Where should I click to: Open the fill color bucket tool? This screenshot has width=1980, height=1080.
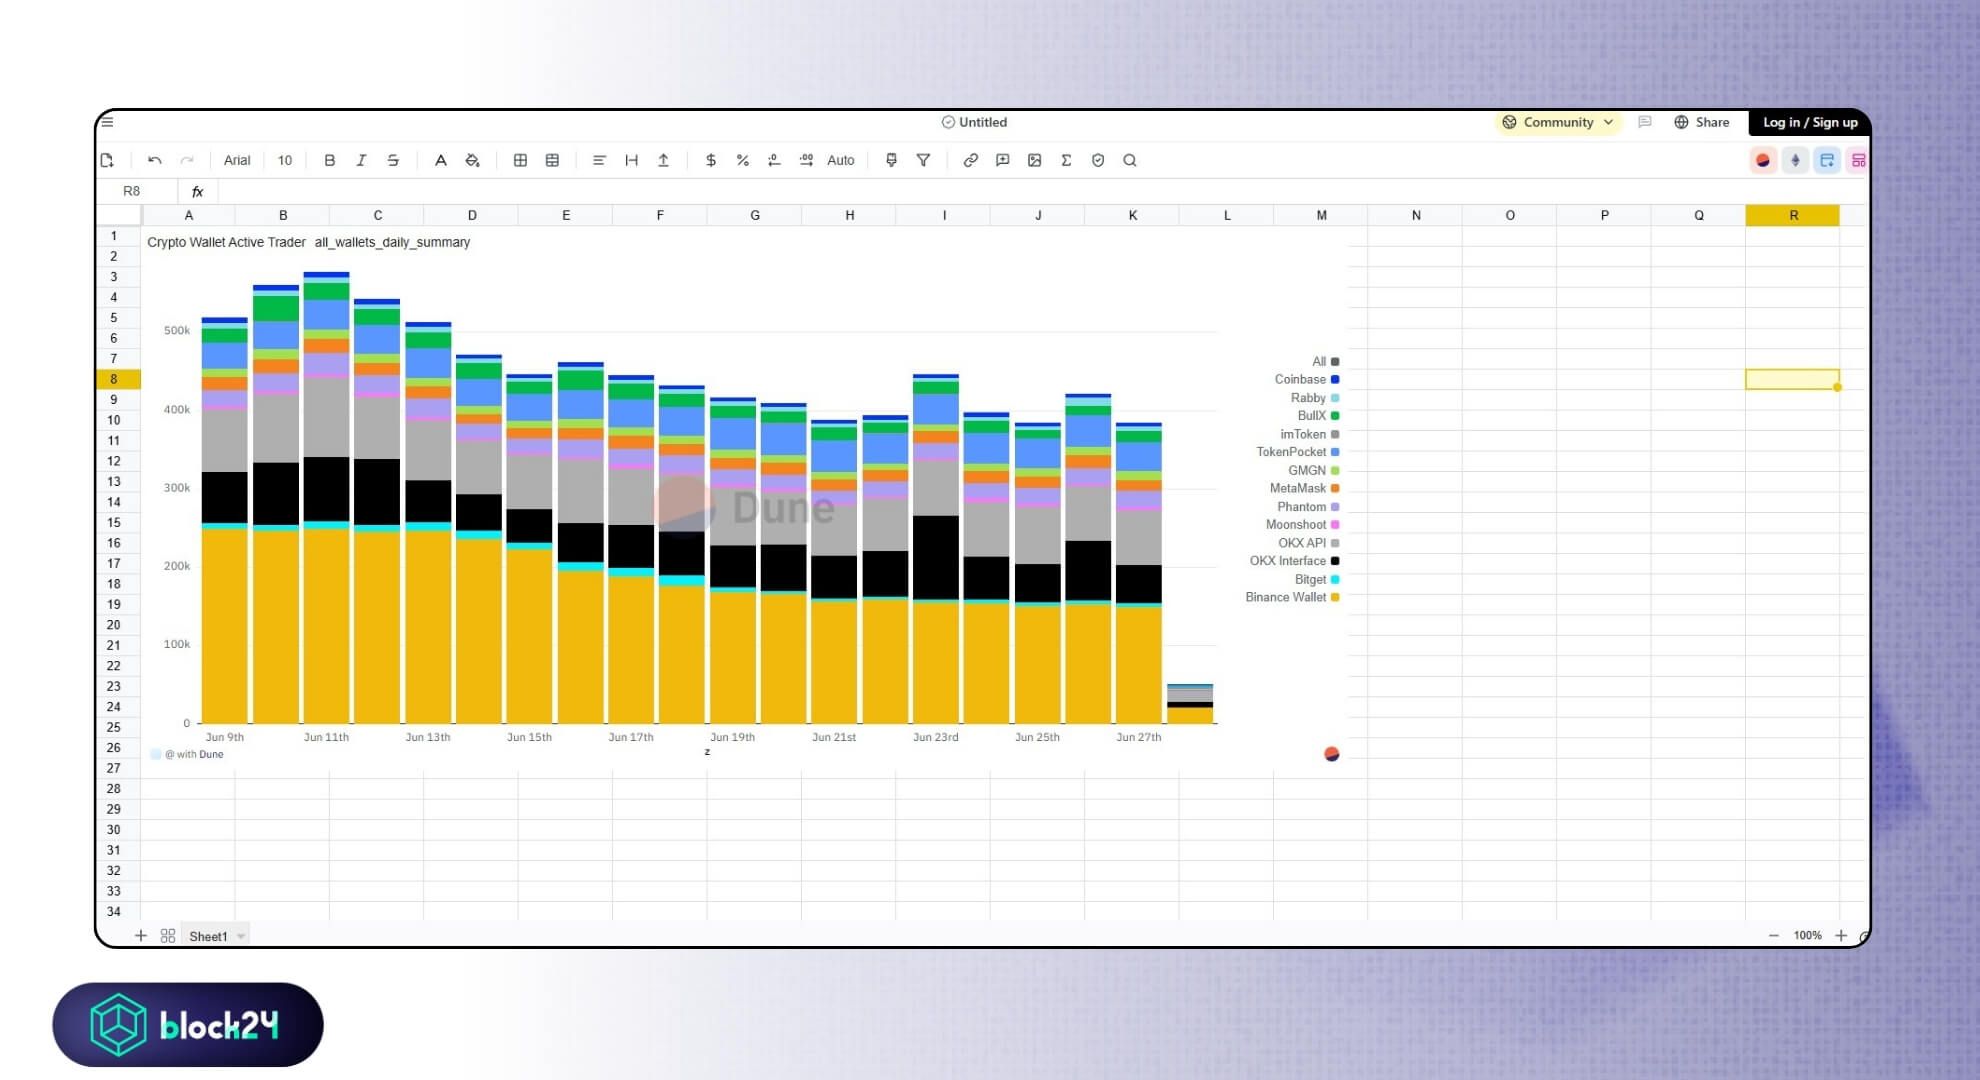coord(473,160)
